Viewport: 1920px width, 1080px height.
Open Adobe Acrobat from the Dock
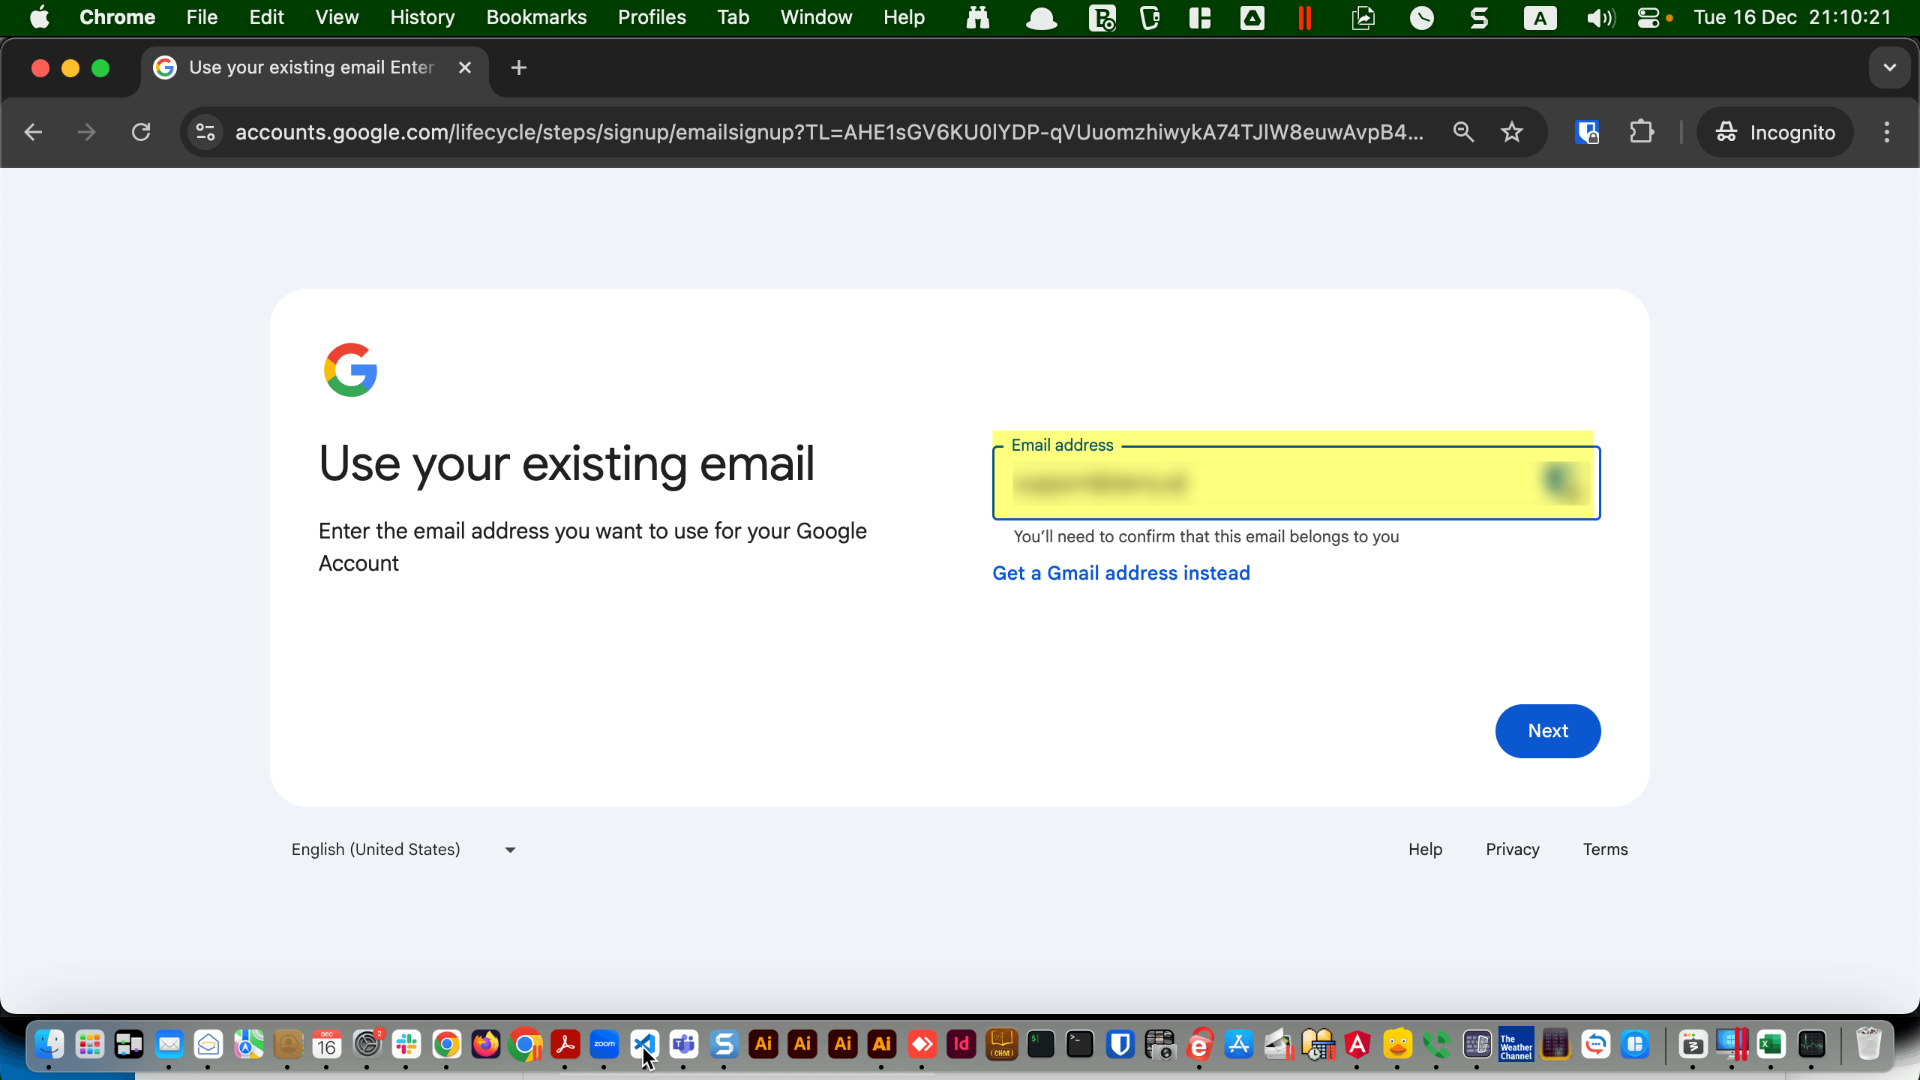click(x=565, y=1044)
